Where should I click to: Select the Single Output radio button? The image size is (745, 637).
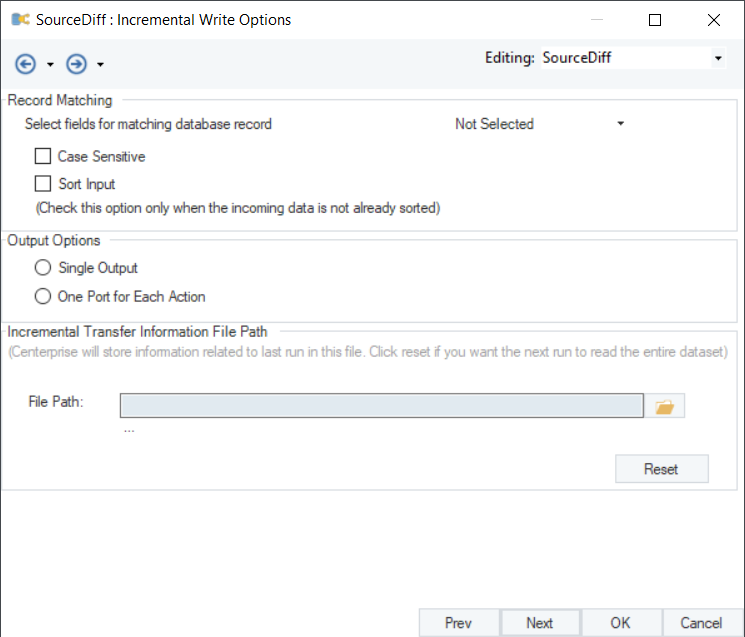point(42,268)
